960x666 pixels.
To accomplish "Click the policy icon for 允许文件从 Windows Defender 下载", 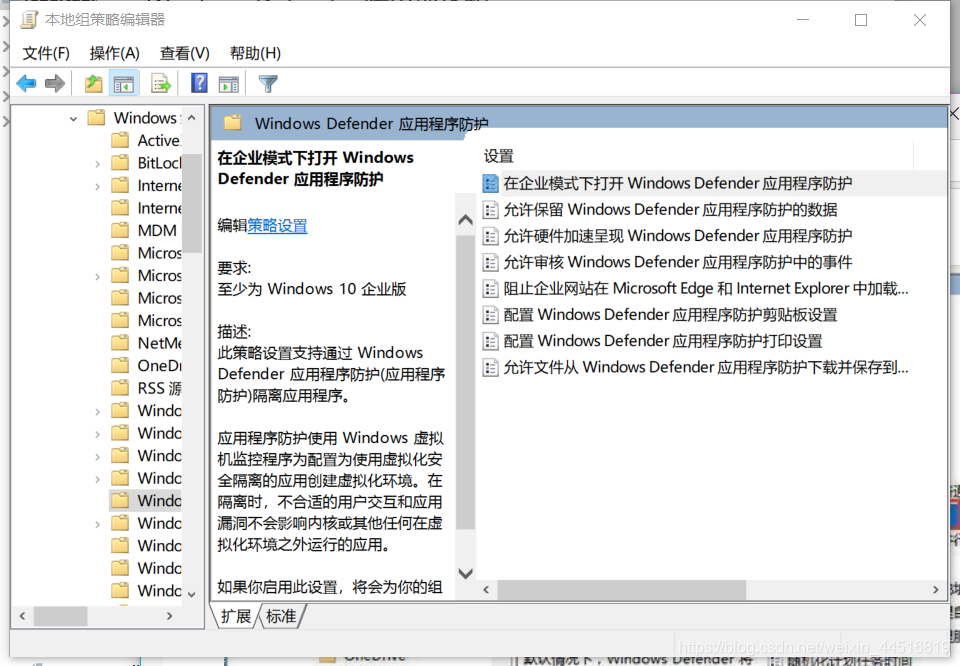I will pos(490,367).
